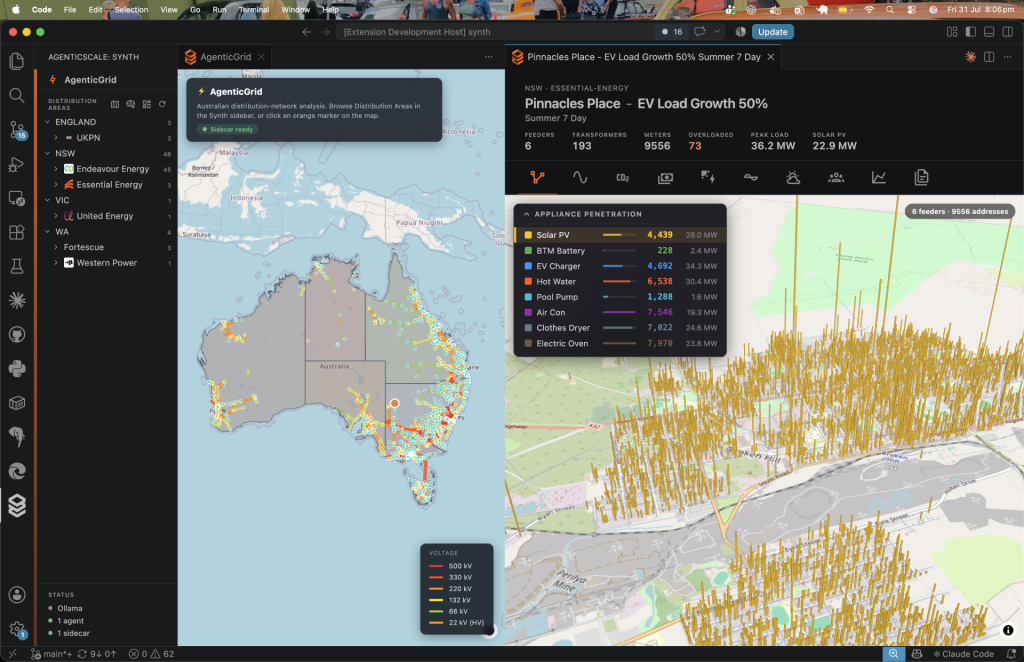1024x662 pixels.
Task: Open the Python view in activity bar
Action: (x=17, y=369)
